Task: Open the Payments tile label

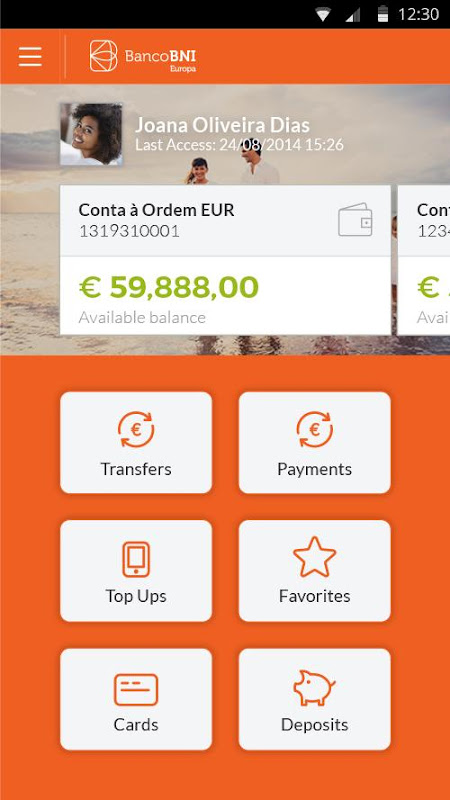Action: click(x=314, y=469)
